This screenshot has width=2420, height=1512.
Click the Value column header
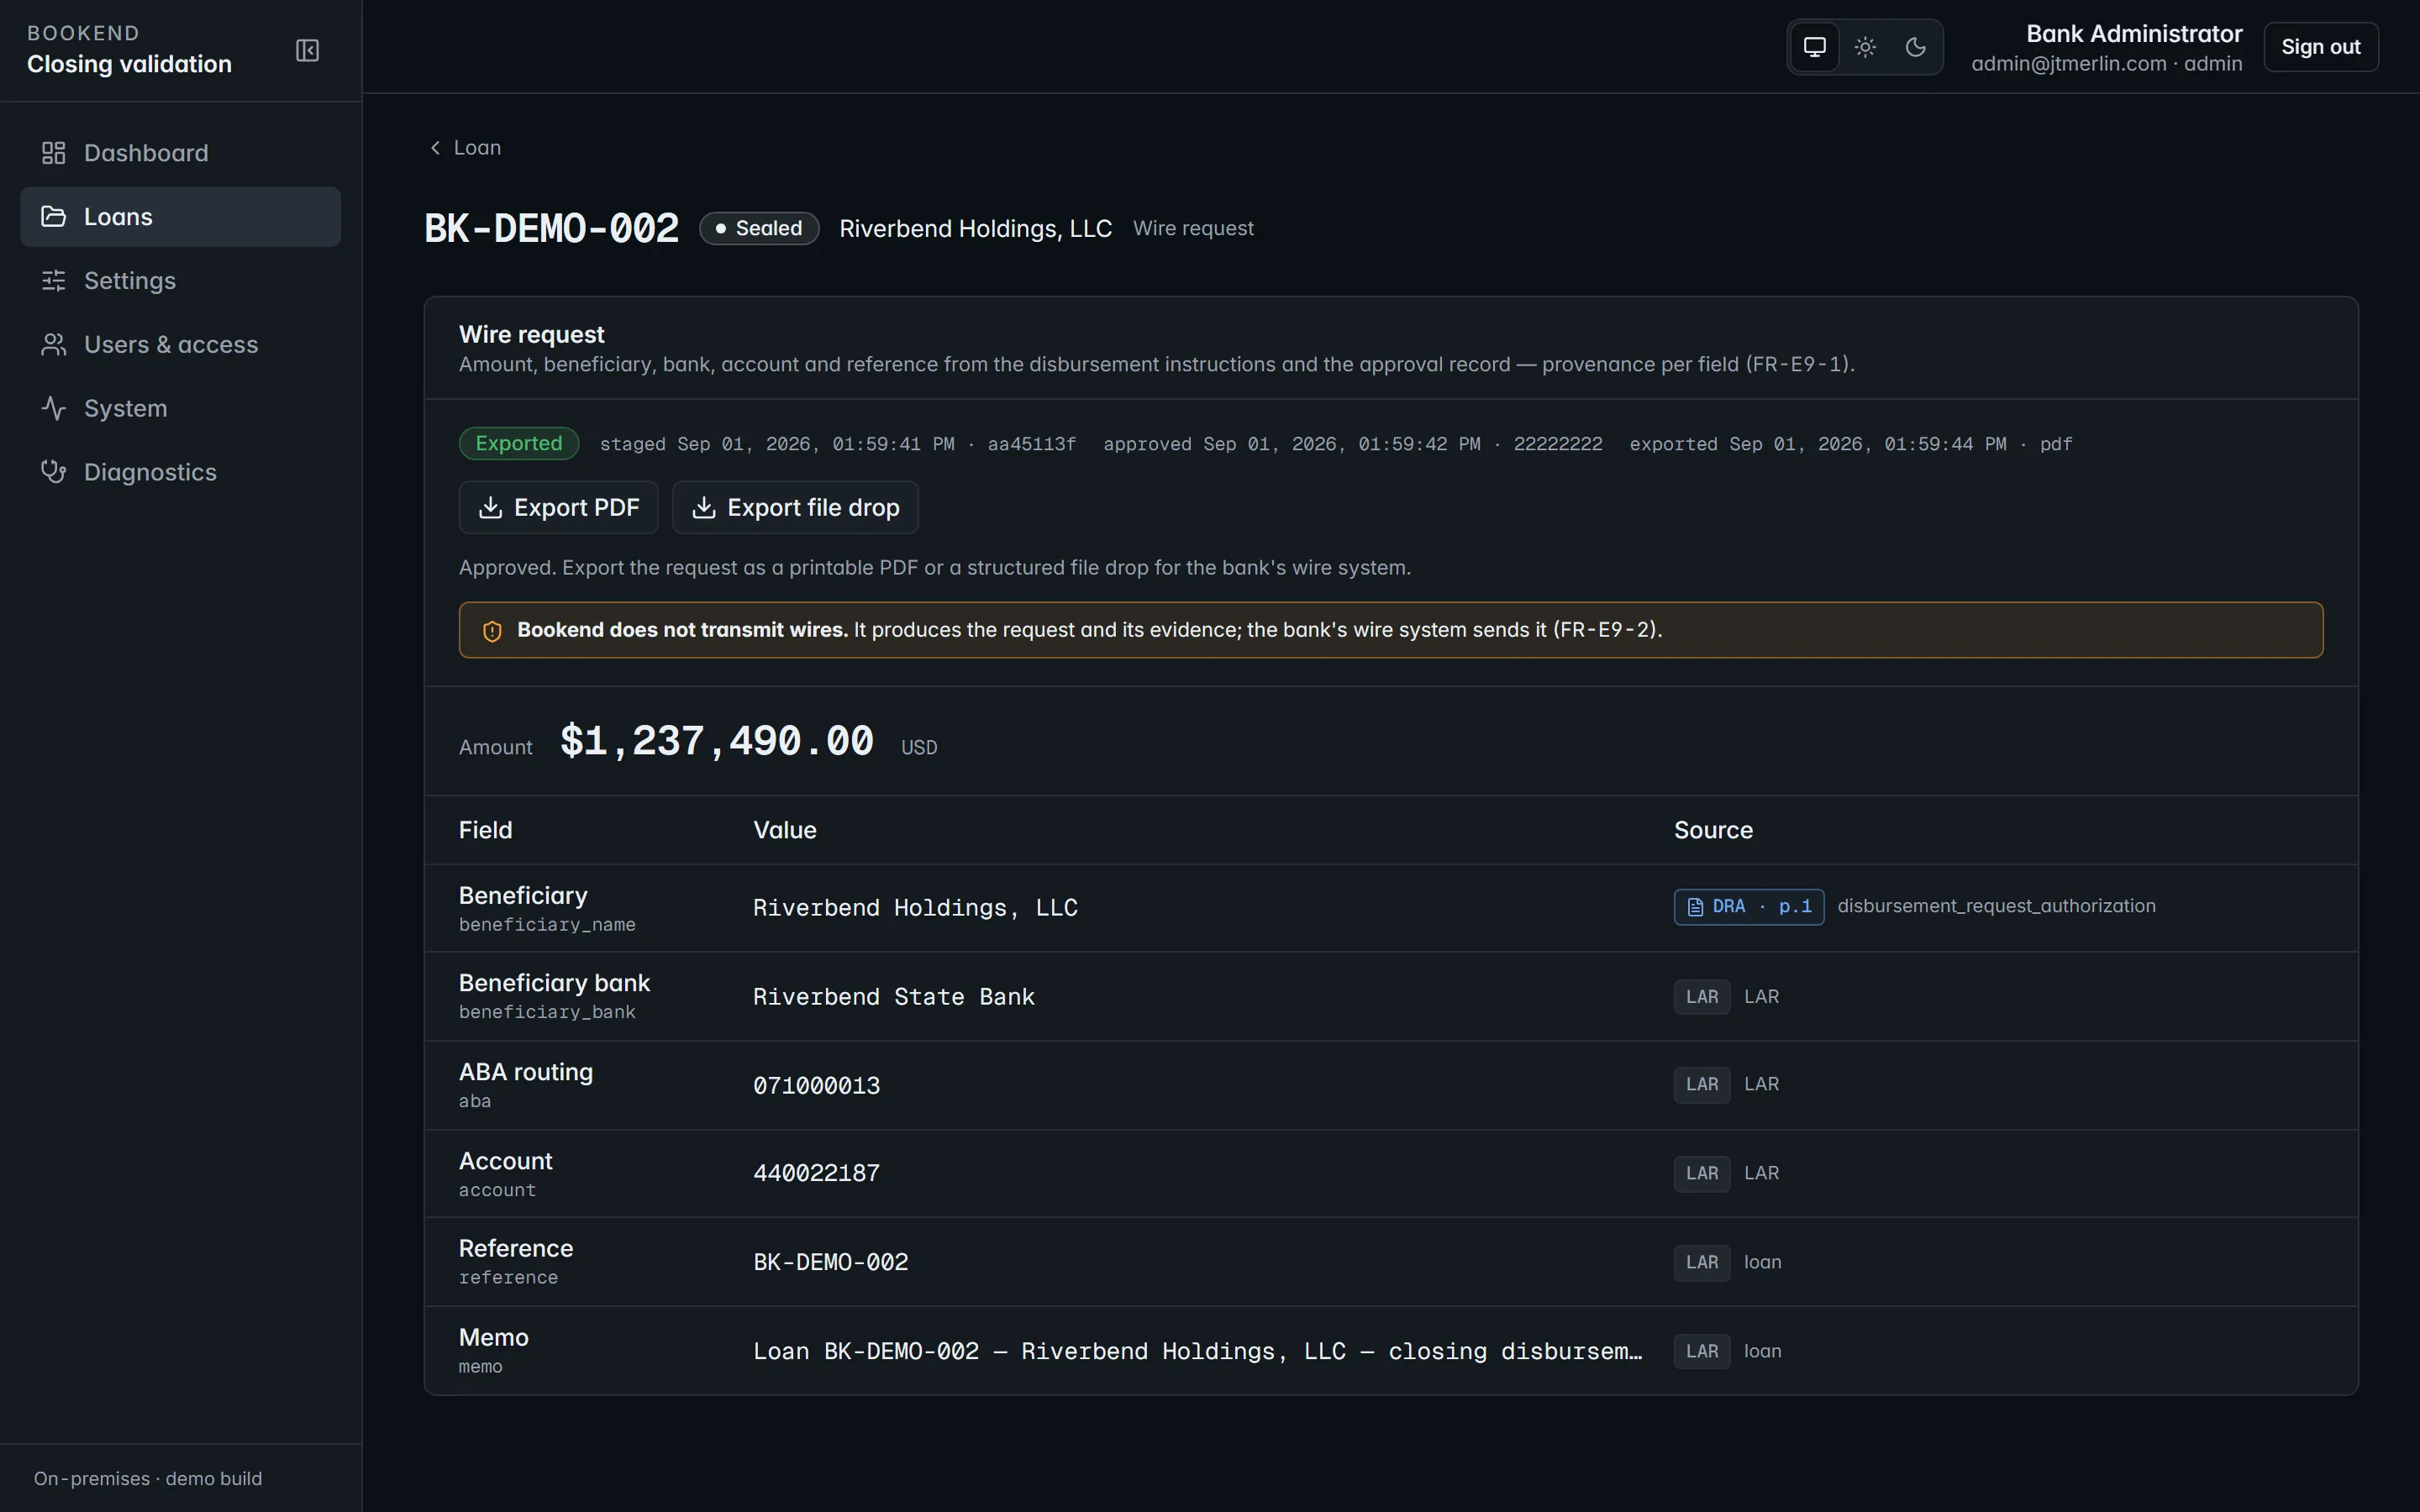(785, 831)
